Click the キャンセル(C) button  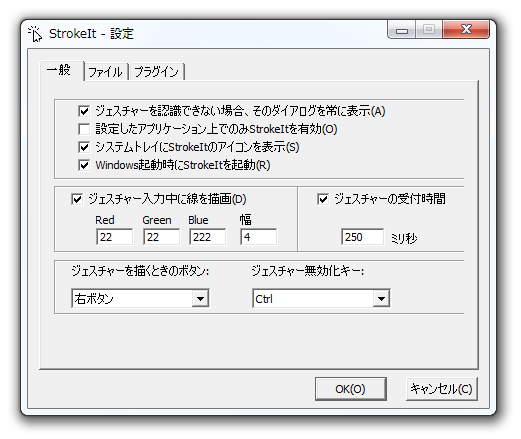point(442,389)
